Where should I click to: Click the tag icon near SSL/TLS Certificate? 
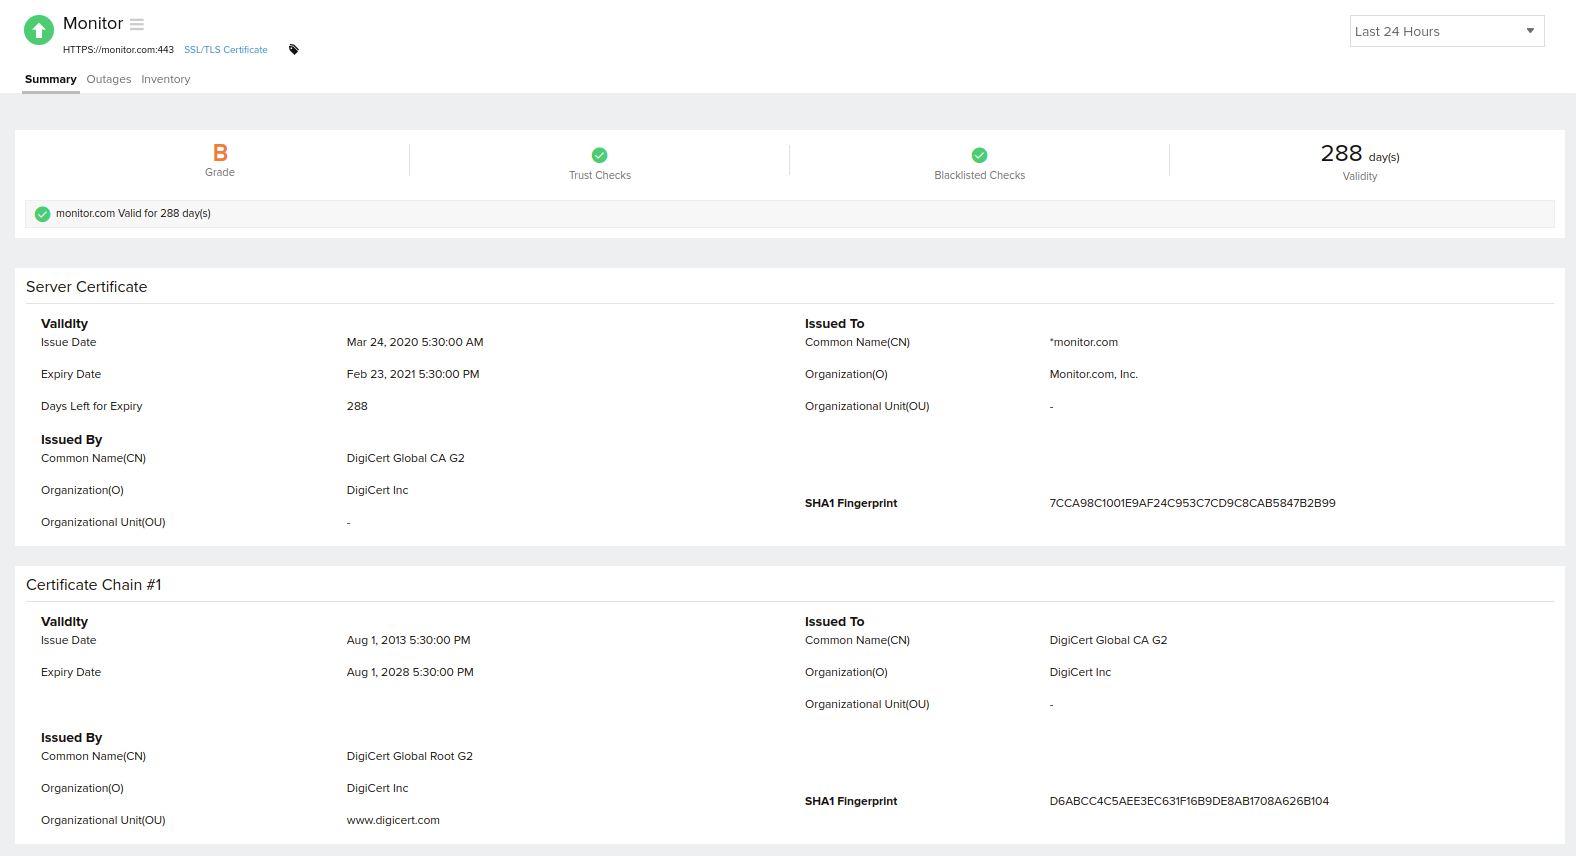(294, 49)
